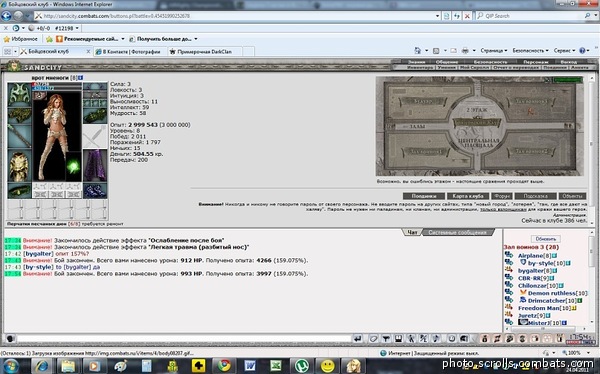Expand Получить больше до... dropdown arrow
600x374 pixels.
pyautogui.click(x=196, y=39)
